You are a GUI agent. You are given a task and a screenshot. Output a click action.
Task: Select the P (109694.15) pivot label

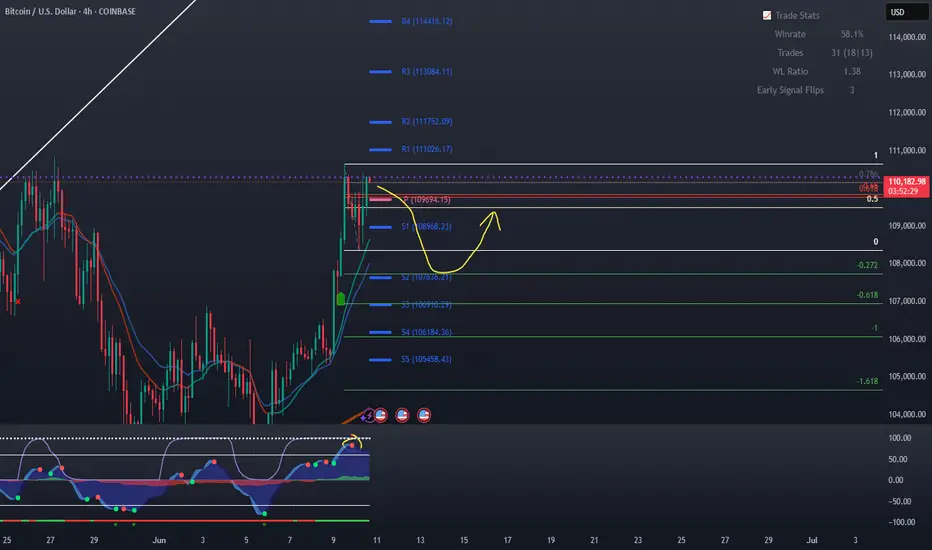(427, 200)
